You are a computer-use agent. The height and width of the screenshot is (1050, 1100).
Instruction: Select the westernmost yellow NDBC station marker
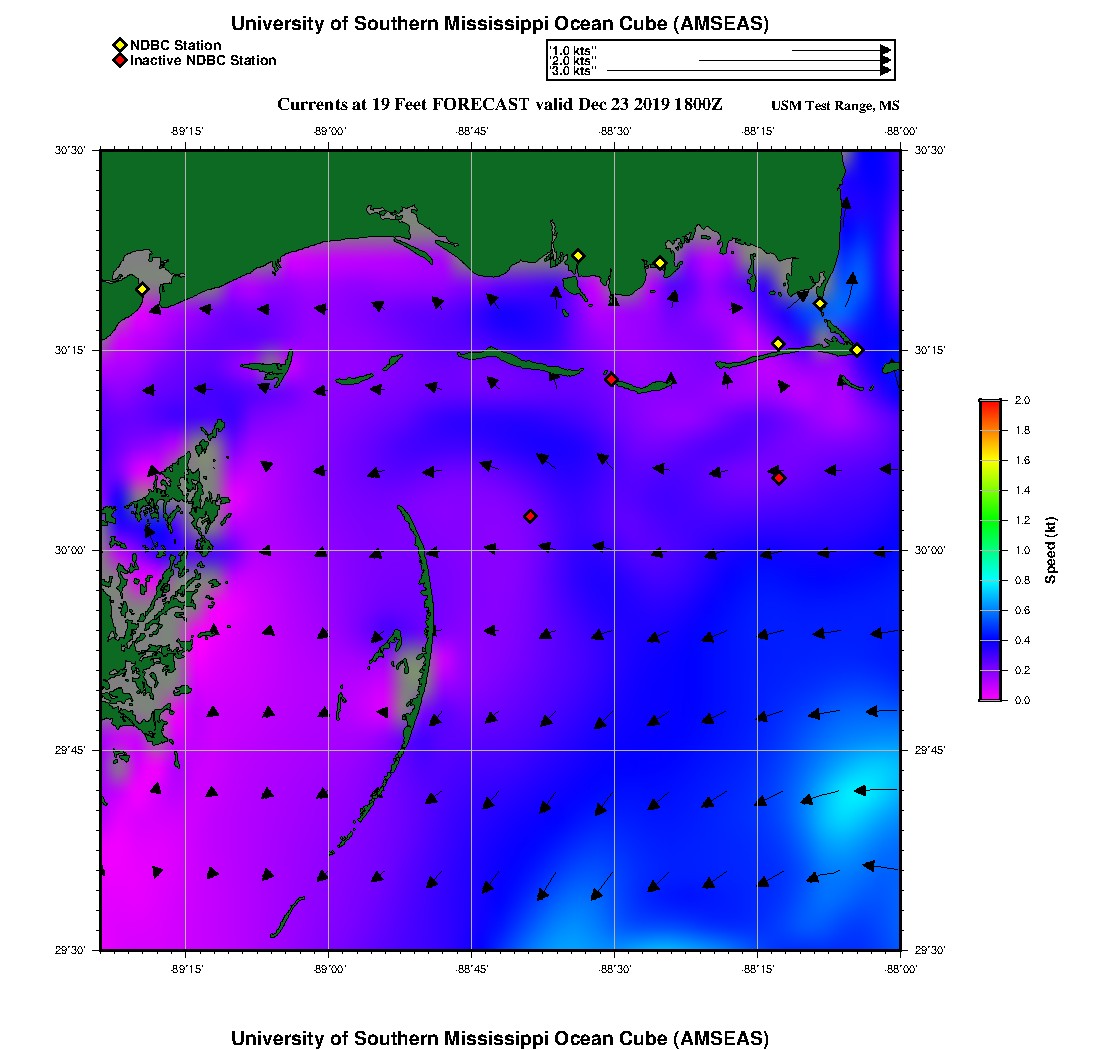(142, 289)
